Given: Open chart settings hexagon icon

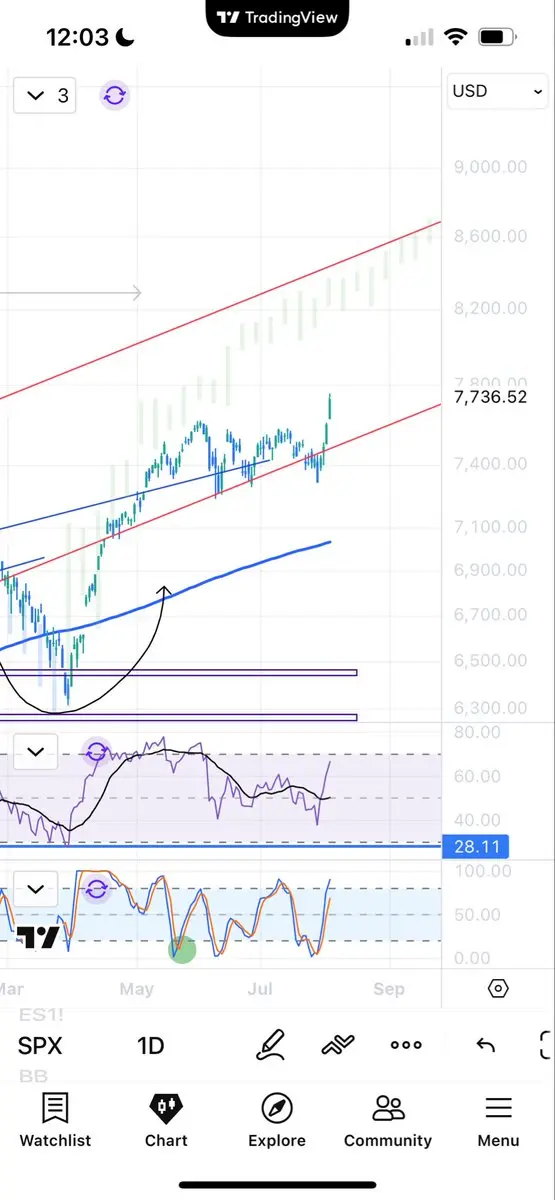Looking at the screenshot, I should coord(498,989).
